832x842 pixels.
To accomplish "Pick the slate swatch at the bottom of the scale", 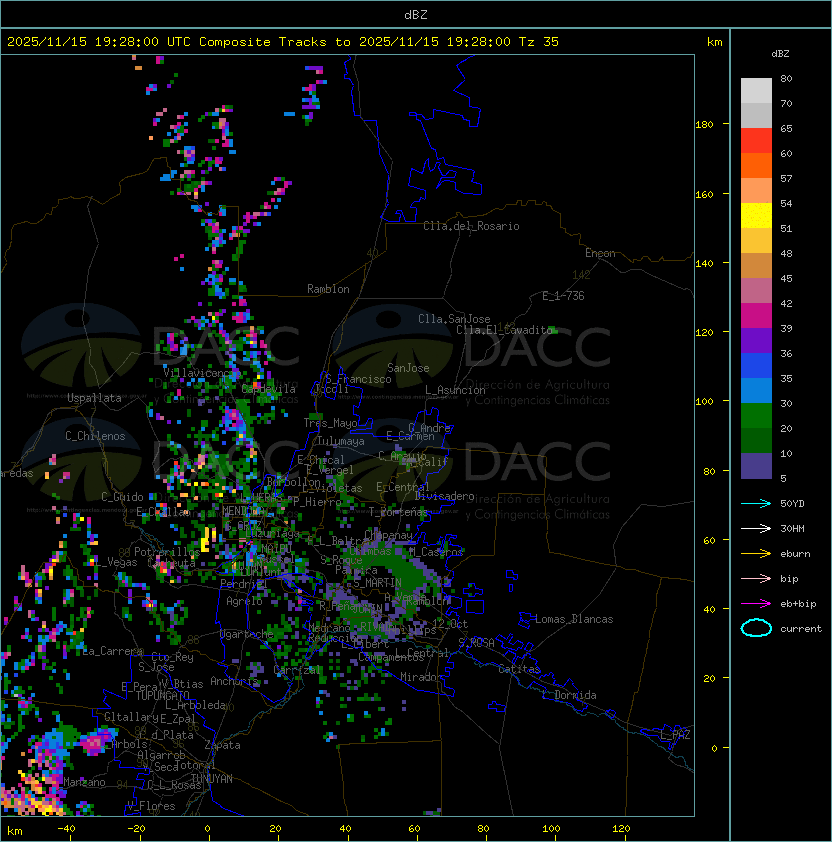I will point(756,466).
